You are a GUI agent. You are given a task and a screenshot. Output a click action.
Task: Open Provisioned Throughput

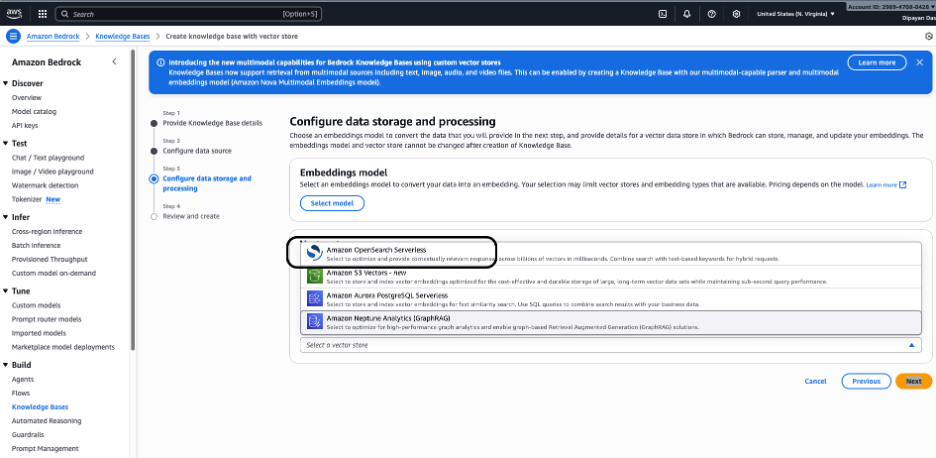click(50, 259)
